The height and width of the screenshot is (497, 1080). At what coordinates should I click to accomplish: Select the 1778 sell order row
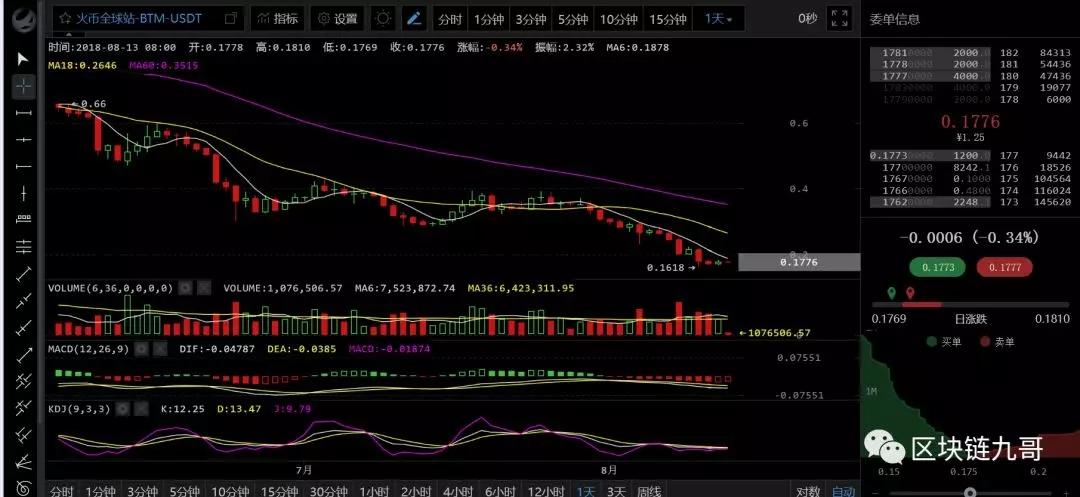(x=970, y=64)
